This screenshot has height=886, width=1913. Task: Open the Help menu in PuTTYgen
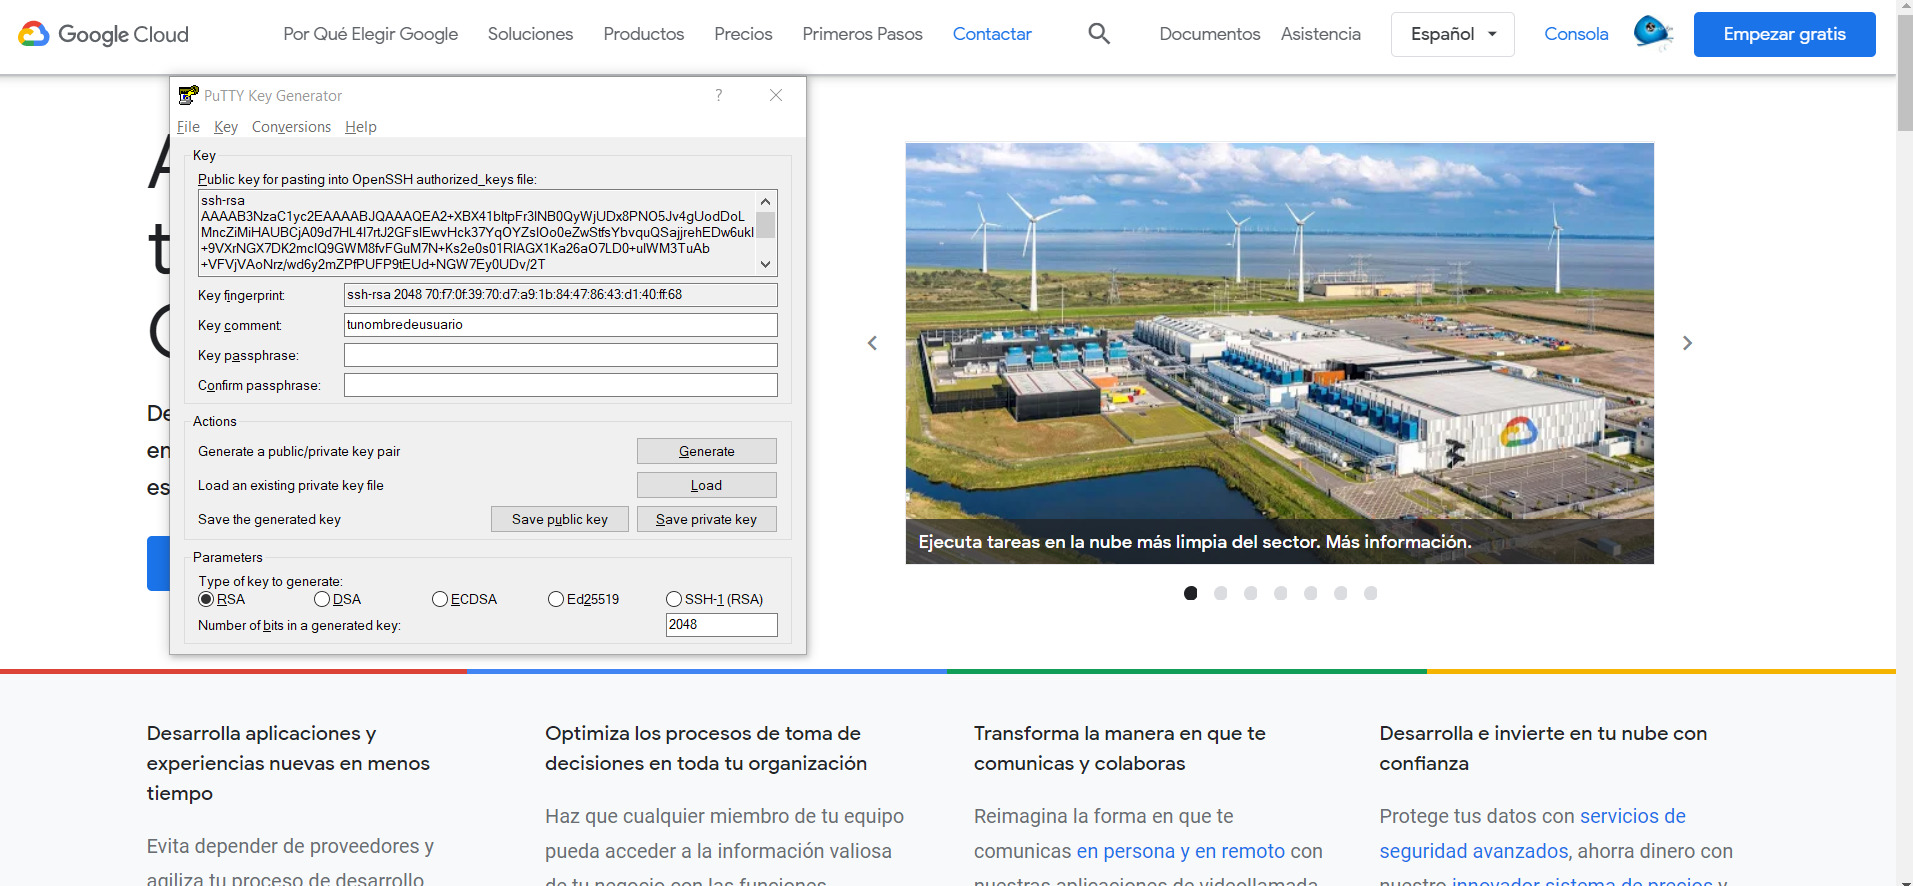(361, 127)
